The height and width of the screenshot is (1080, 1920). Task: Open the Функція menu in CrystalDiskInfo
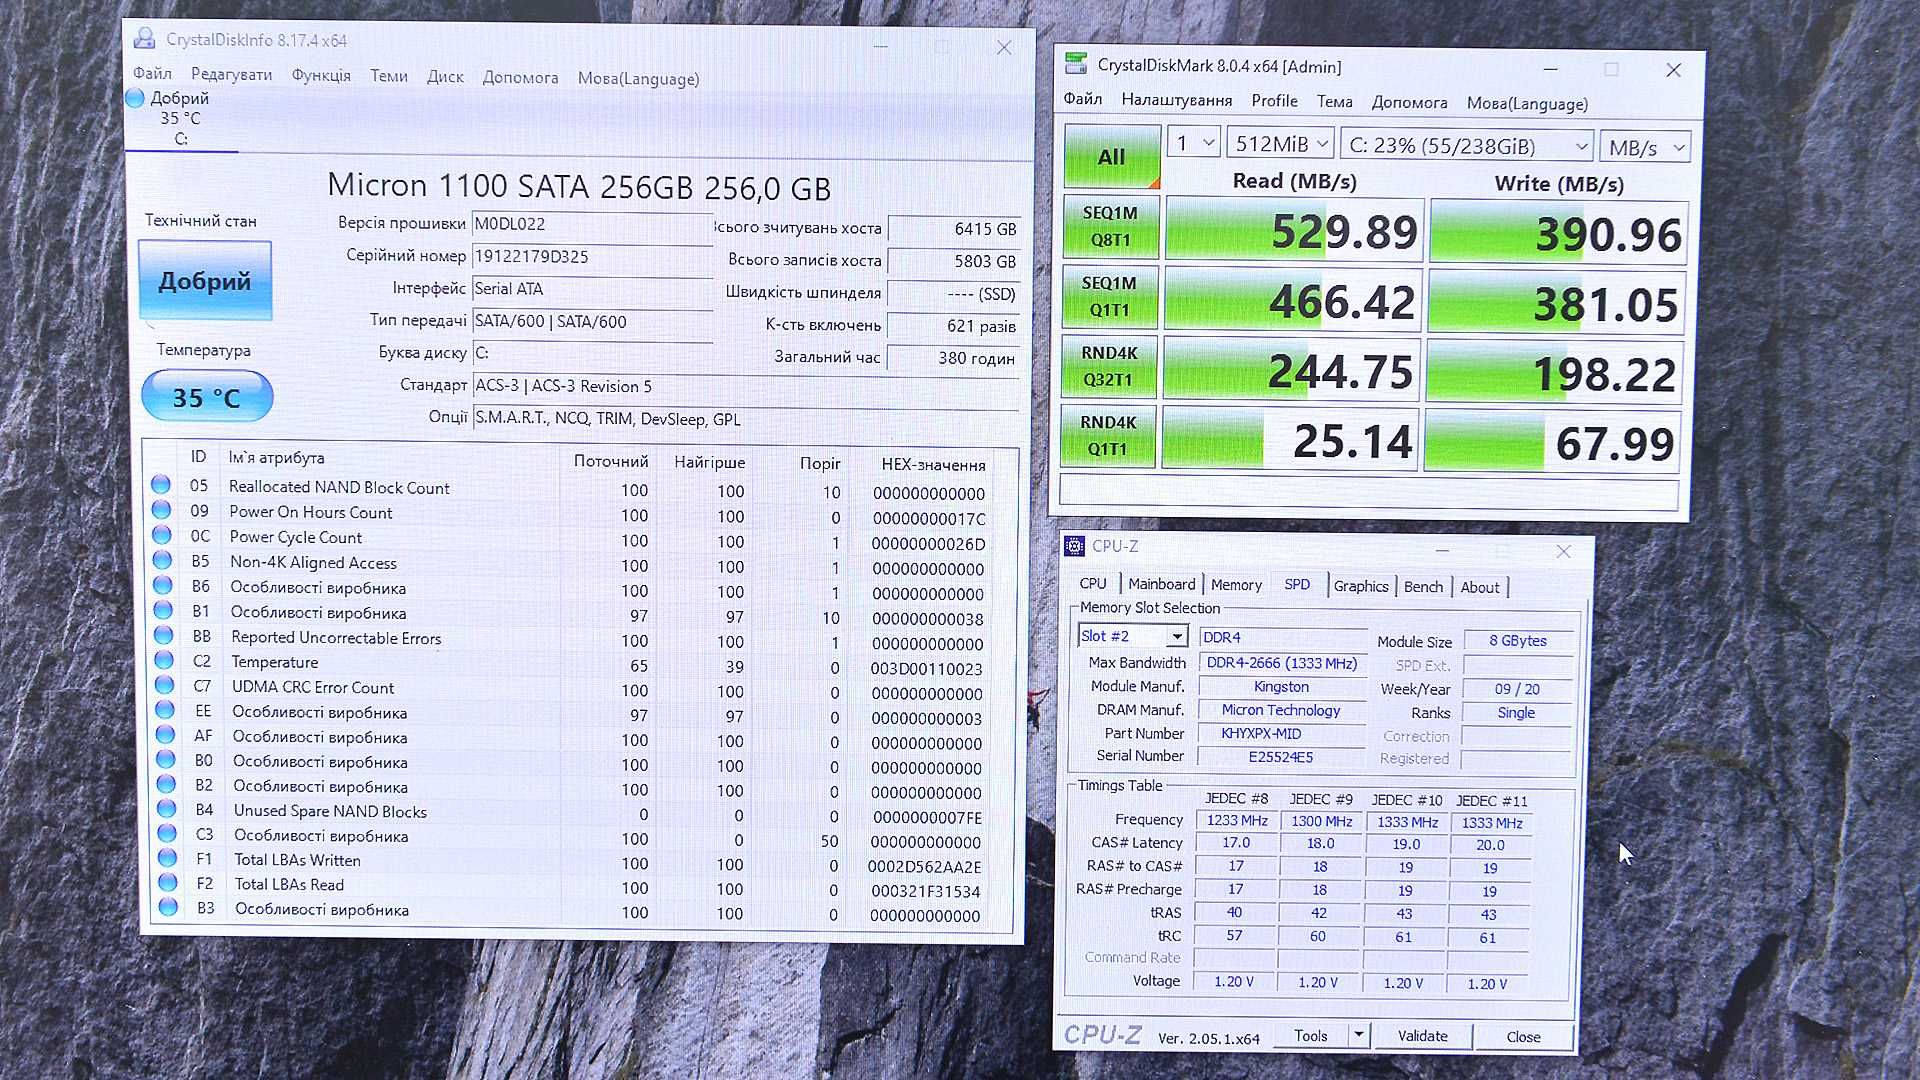coord(320,76)
